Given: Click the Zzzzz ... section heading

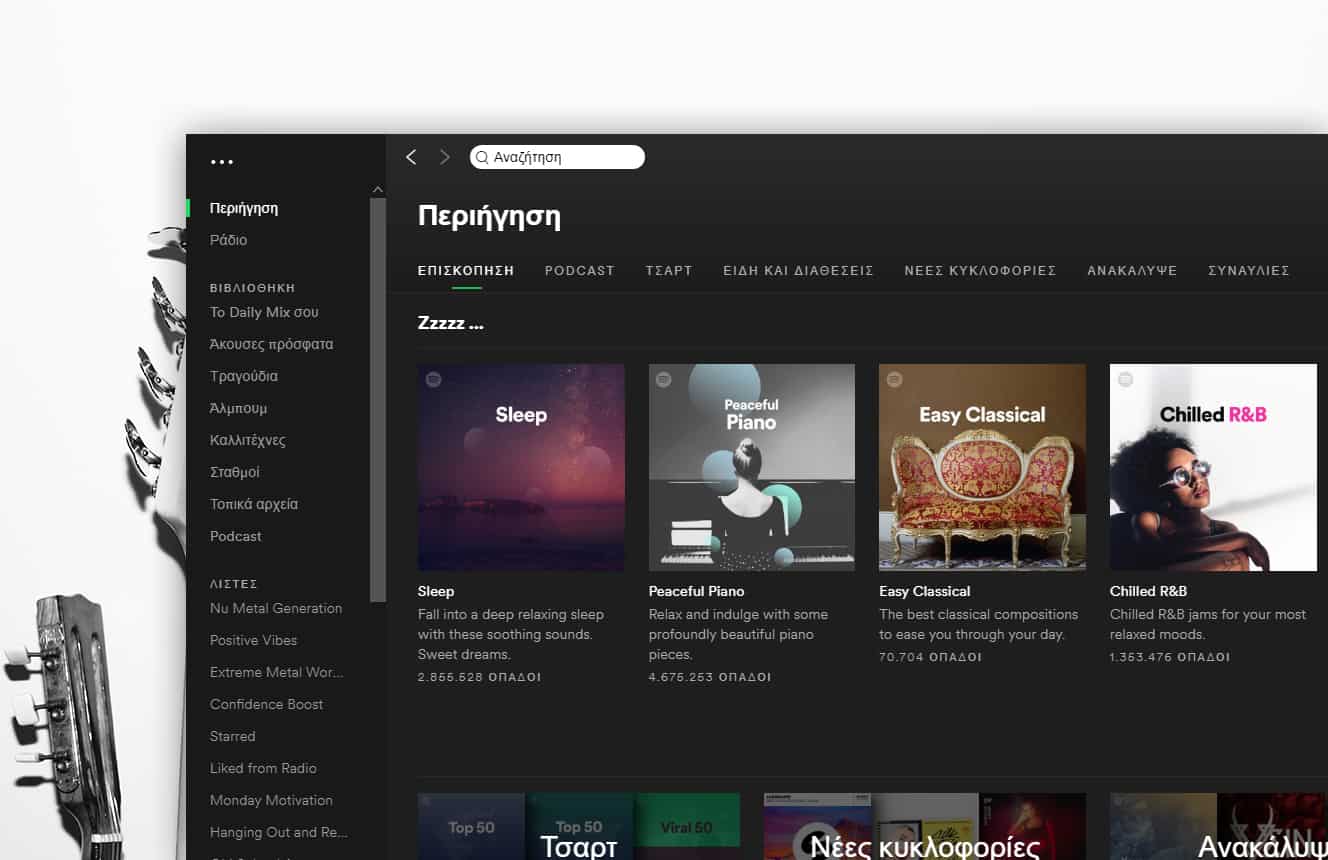Looking at the screenshot, I should click(451, 324).
